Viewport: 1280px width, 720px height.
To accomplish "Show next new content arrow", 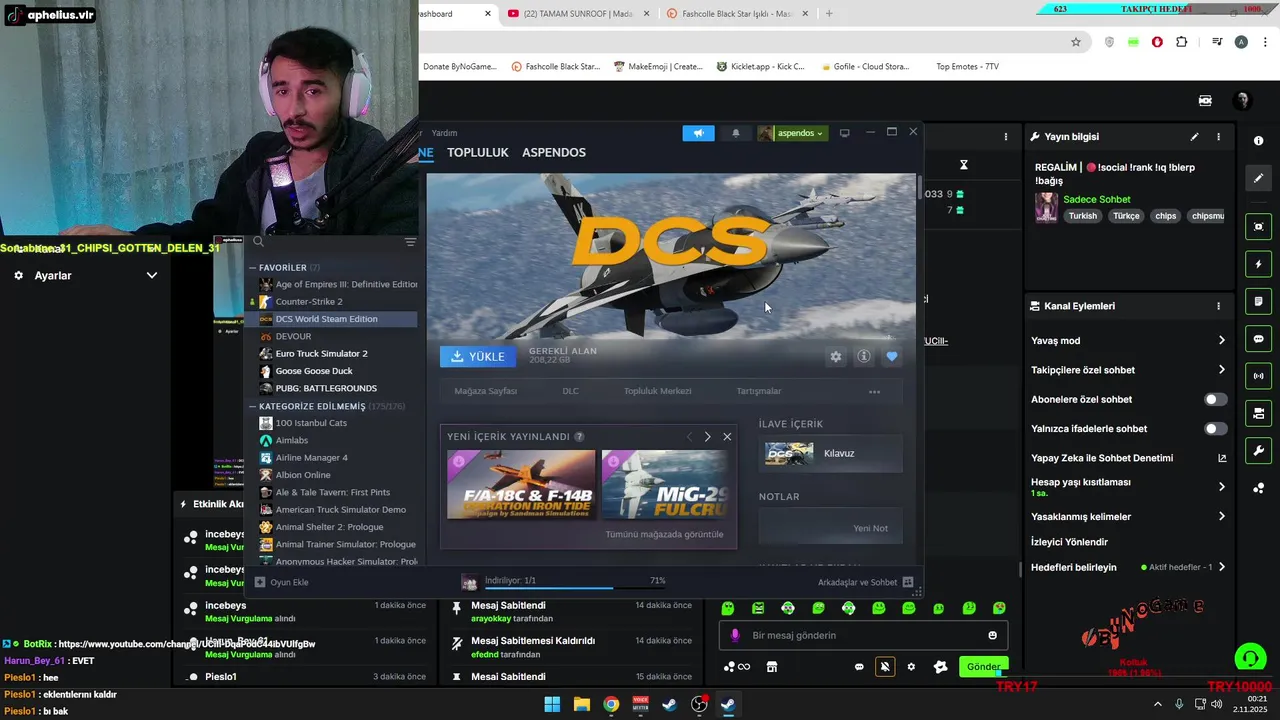I will pyautogui.click(x=707, y=437).
